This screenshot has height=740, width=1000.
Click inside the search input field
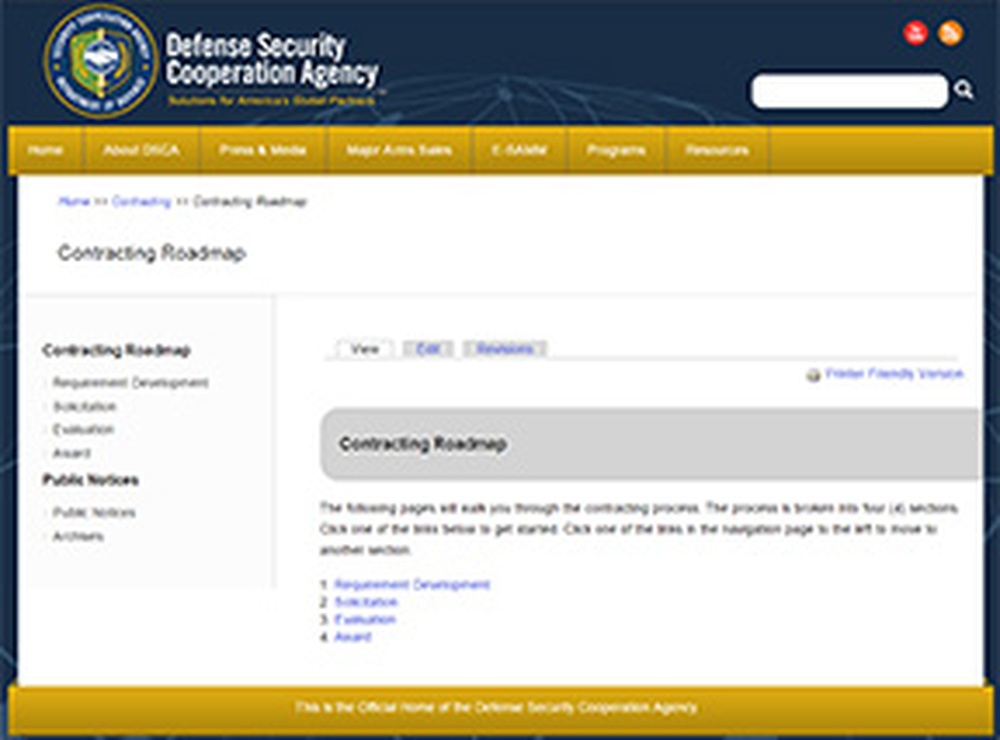point(848,90)
